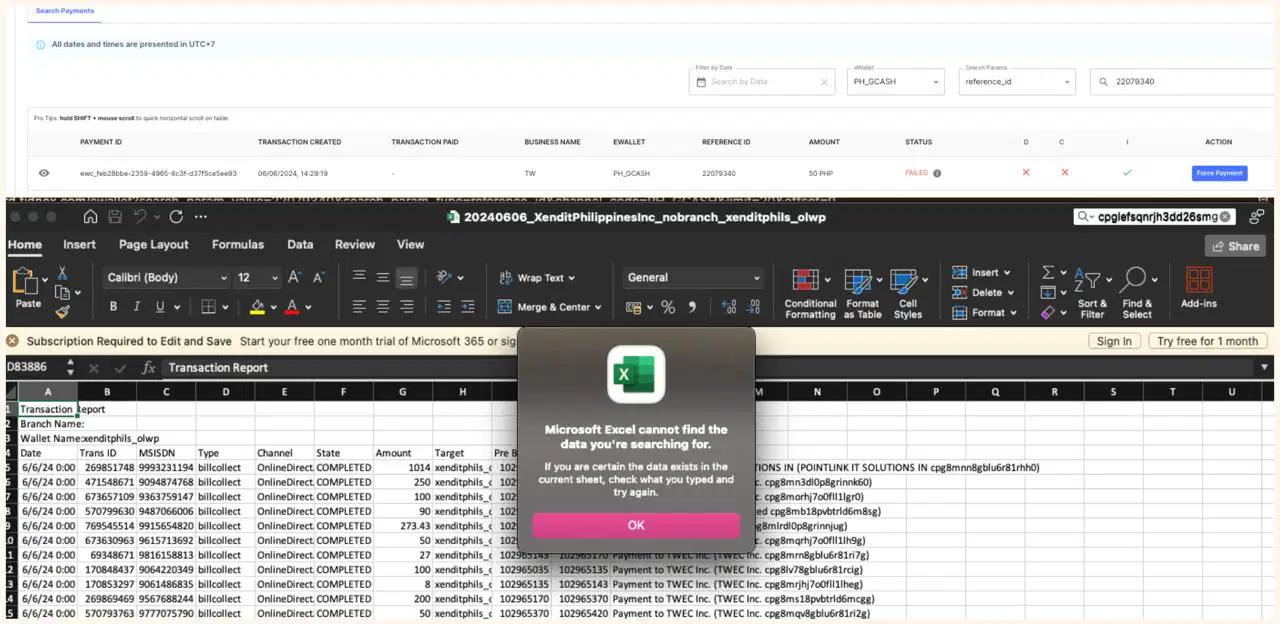Viewport: 1280px width, 624px height.
Task: Click the Save icon in Excel title bar
Action: click(114, 217)
